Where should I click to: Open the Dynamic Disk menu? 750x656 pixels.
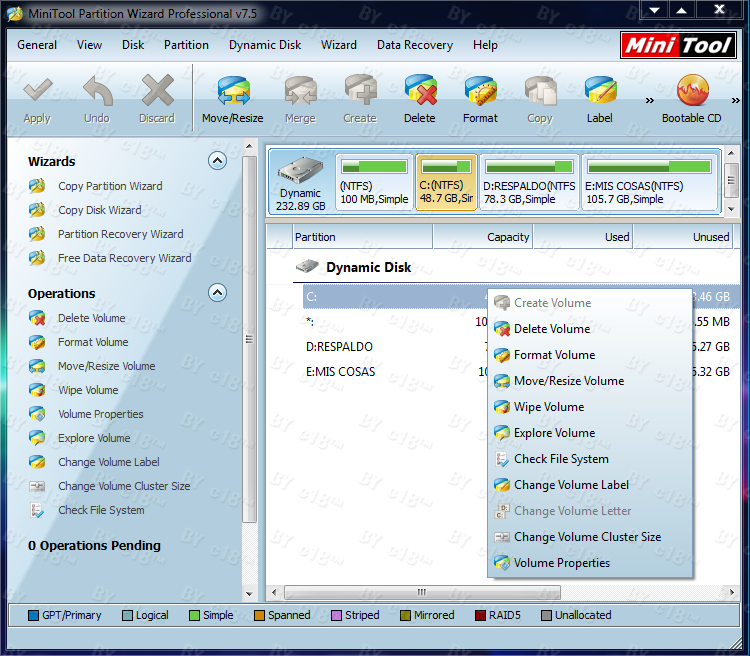[265, 45]
